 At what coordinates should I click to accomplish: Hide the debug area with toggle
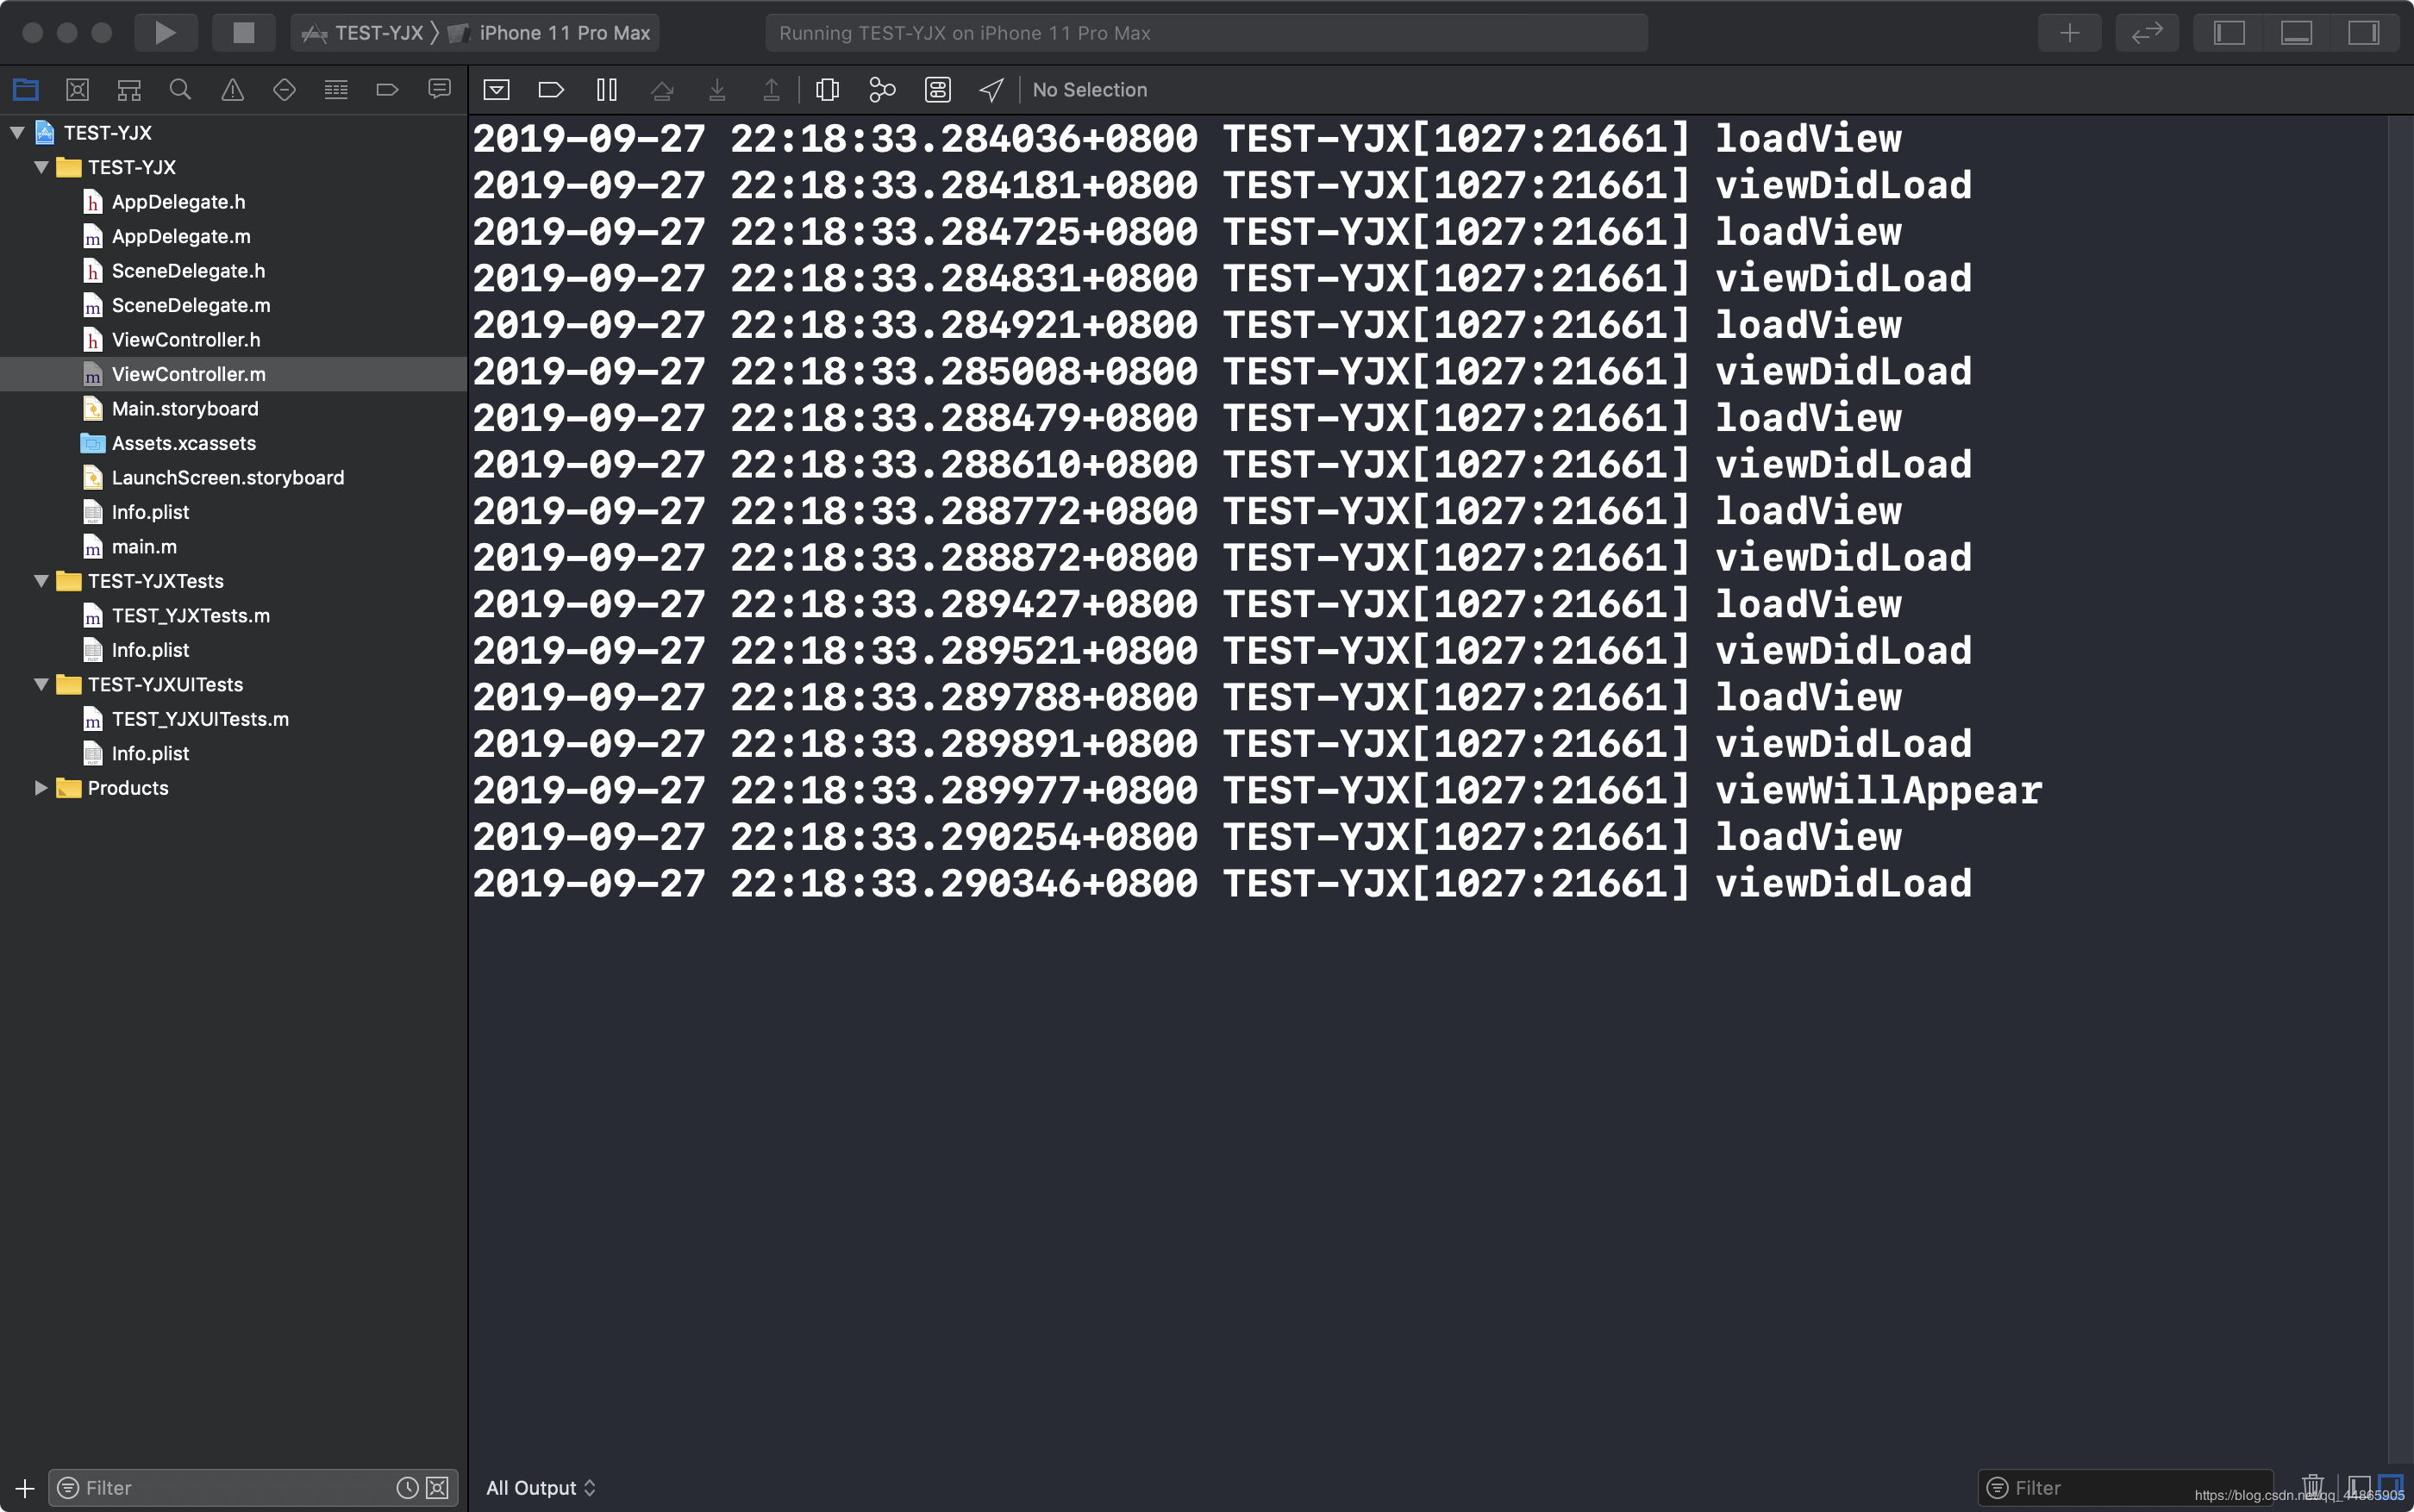tap(497, 90)
